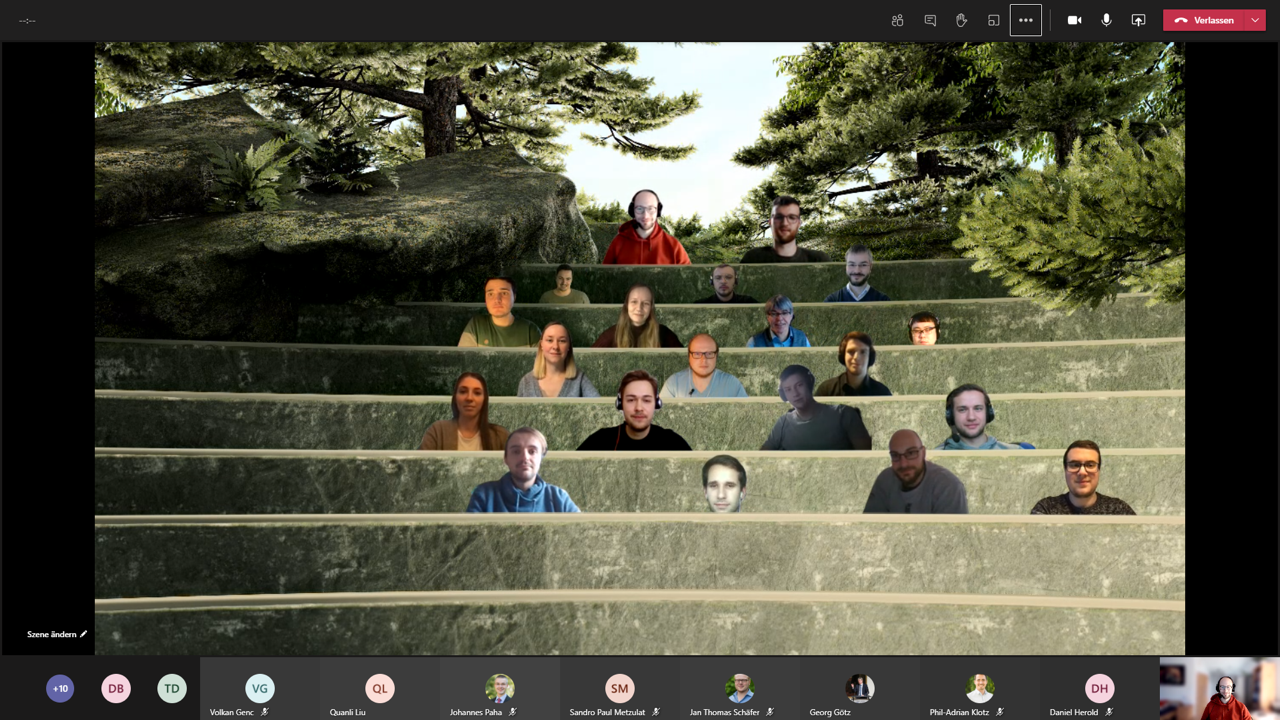Viewport: 1280px width, 720px height.
Task: Select Georg Götz's profile photo tile
Action: tap(860, 688)
